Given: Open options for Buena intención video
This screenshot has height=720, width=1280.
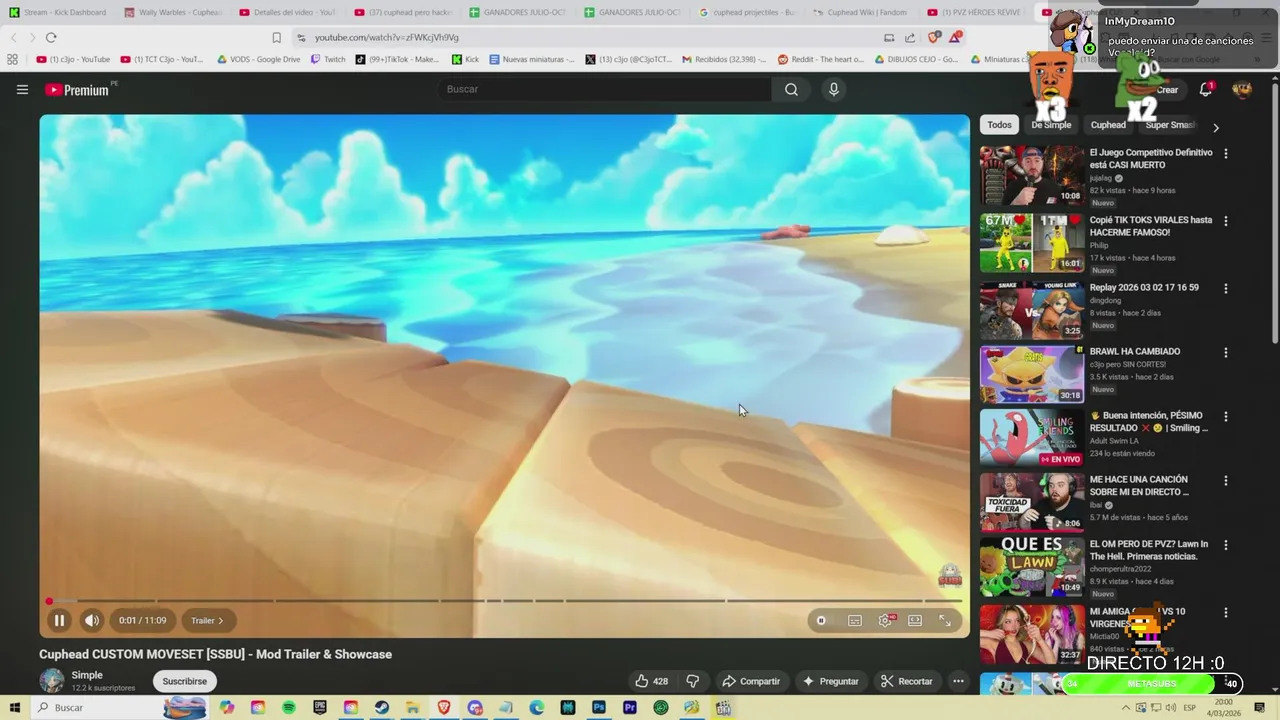Looking at the screenshot, I should tap(1226, 416).
